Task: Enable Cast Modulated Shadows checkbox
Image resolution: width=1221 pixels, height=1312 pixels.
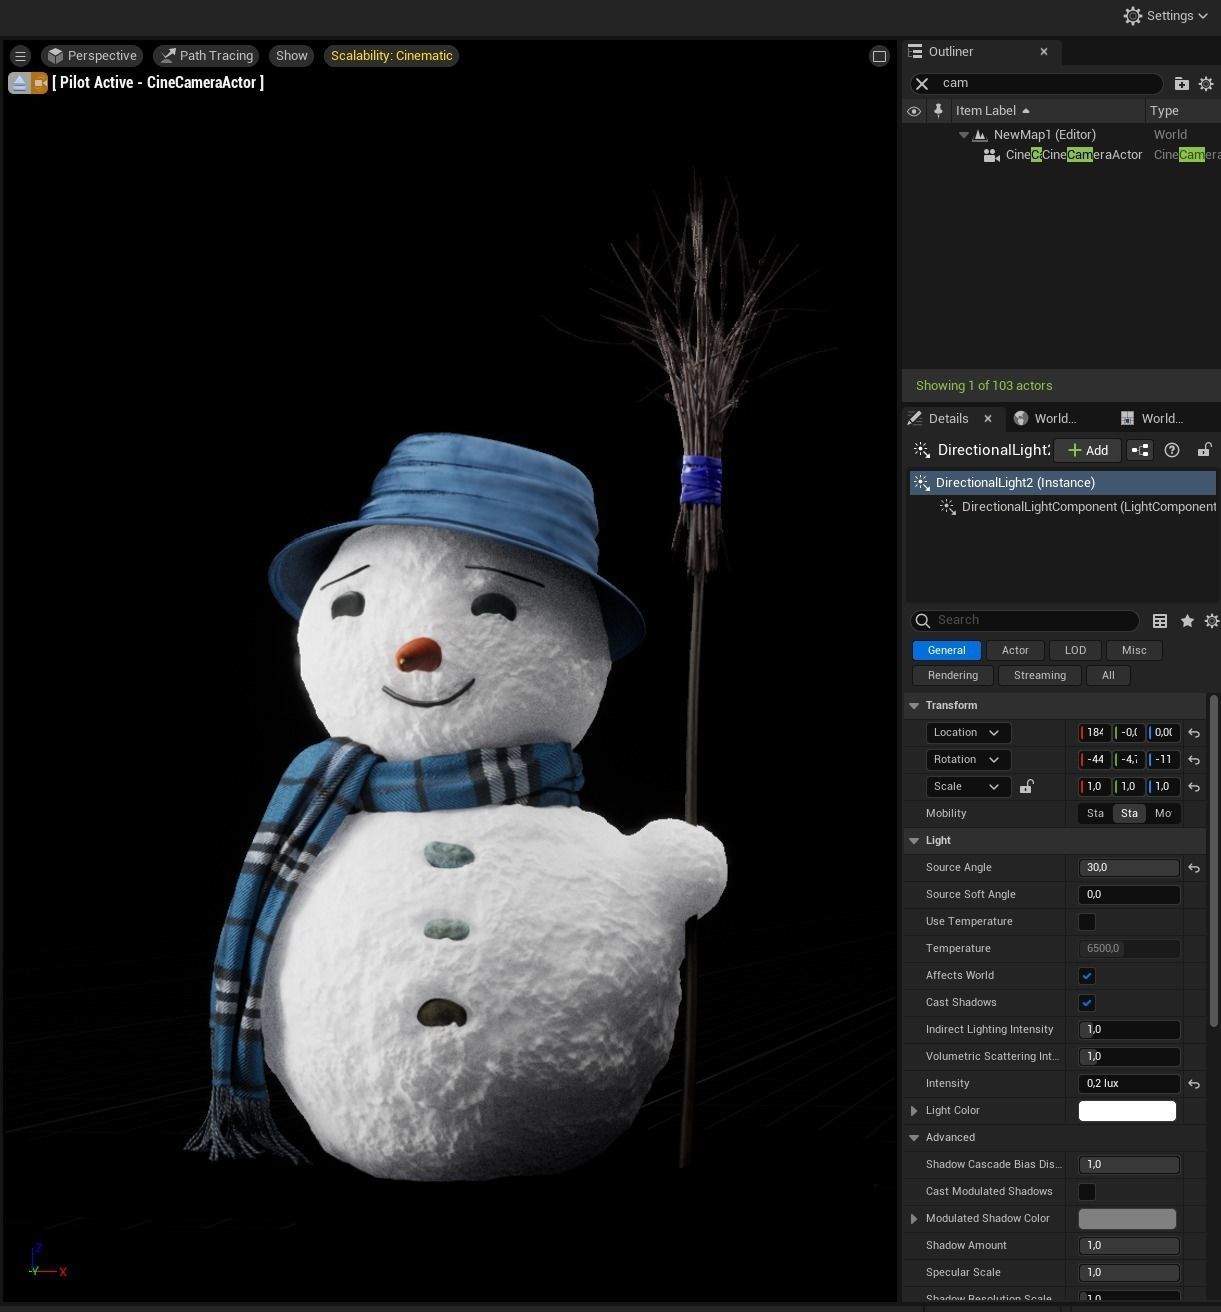Action: (x=1087, y=1192)
